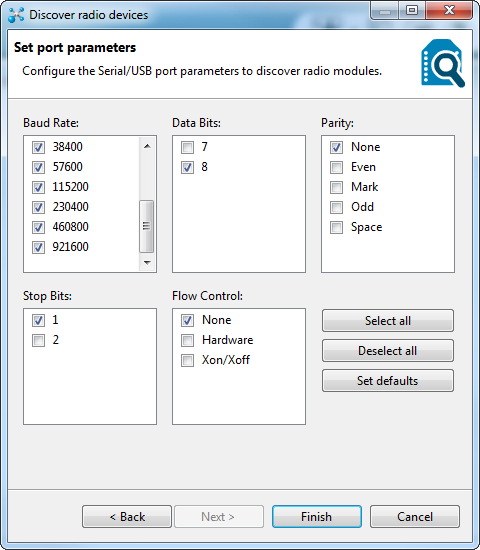The height and width of the screenshot is (550, 480).
Task: Uncheck the 38400 baud rate checkbox
Action: [38, 147]
